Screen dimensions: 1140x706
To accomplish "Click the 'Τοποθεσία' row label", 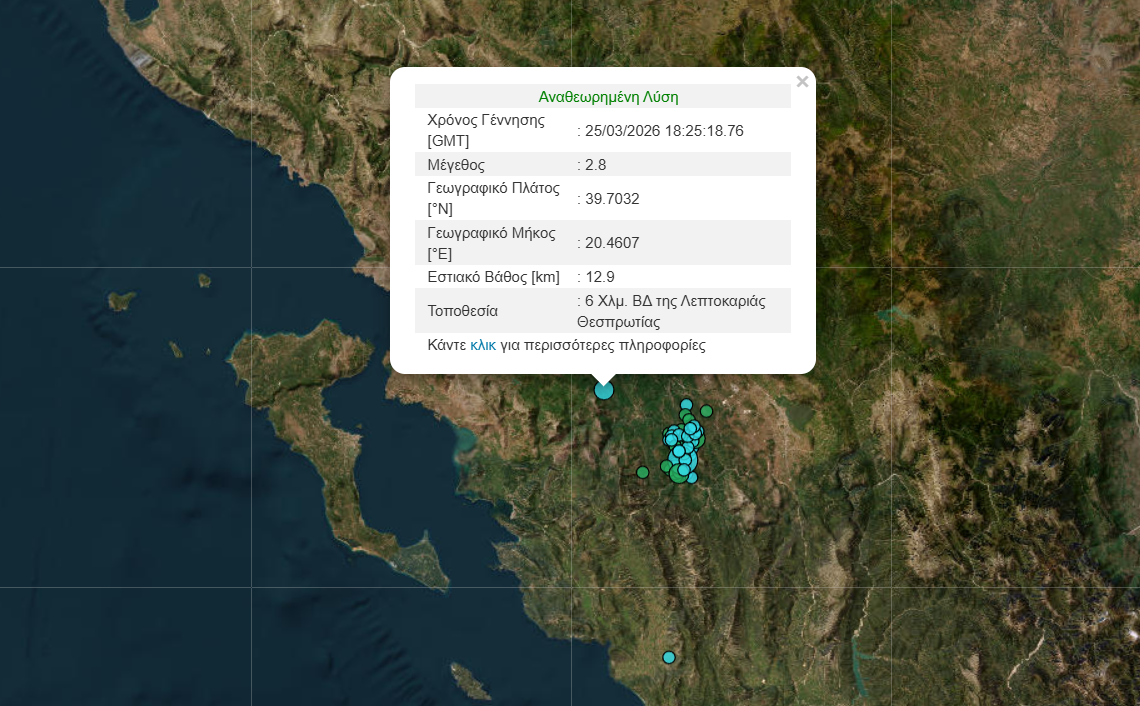I will coord(462,311).
